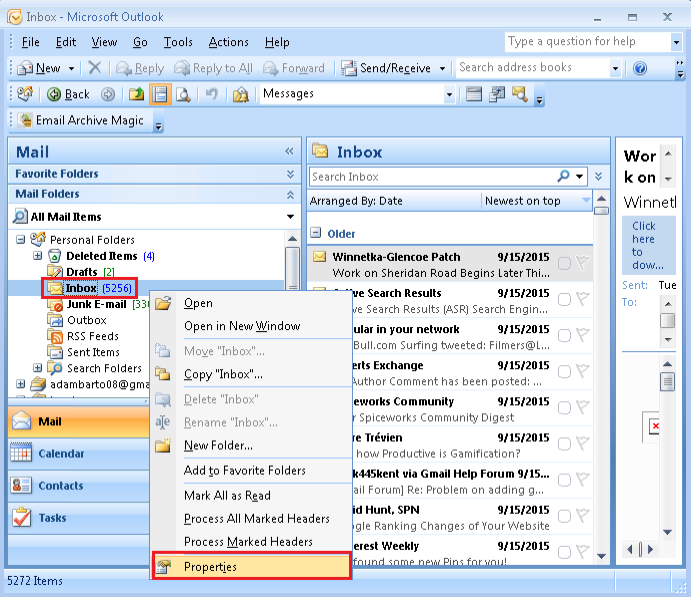Click the Forward toolbar button
Viewport: 691px width, 597px height.
coord(293,68)
